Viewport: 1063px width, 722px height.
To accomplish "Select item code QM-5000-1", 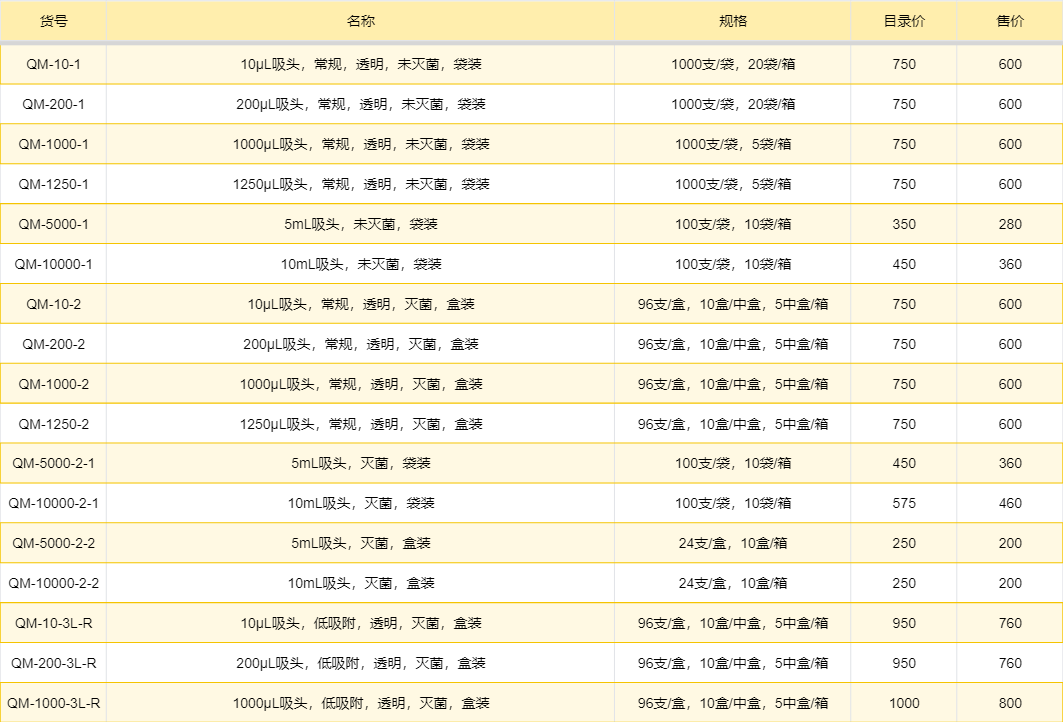I will point(54,224).
